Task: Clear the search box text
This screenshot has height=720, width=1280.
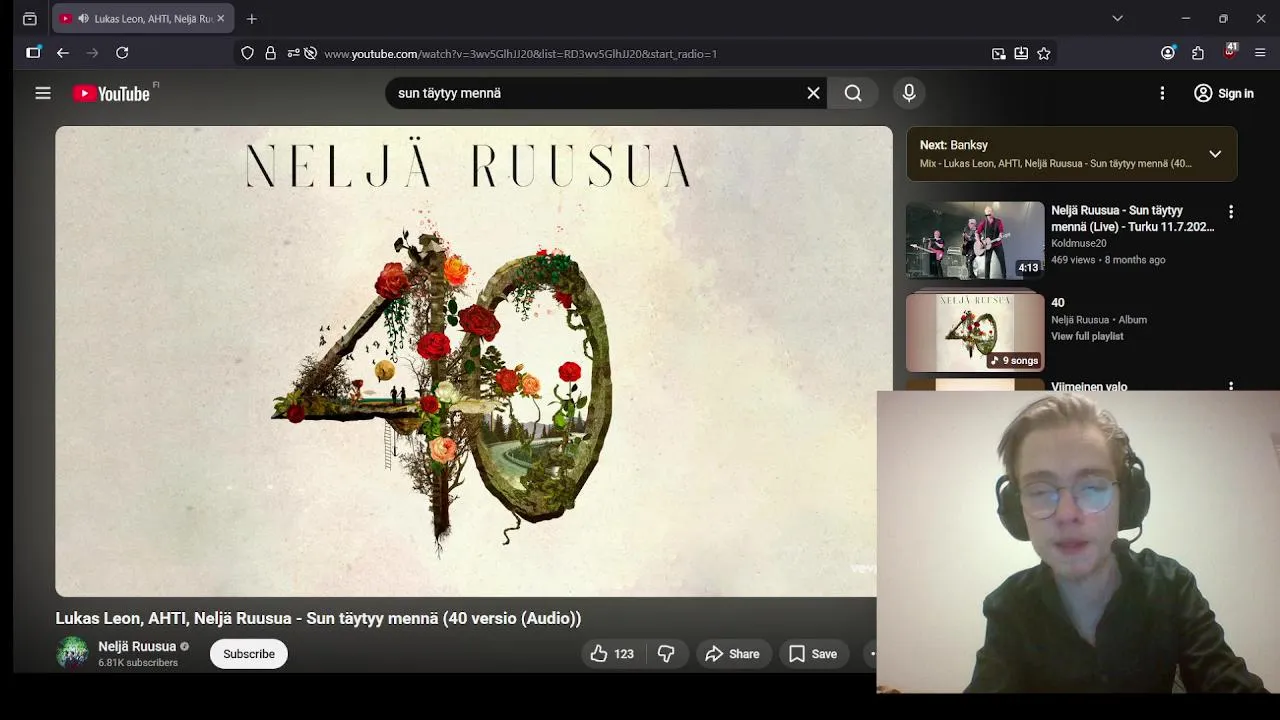Action: 813,93
